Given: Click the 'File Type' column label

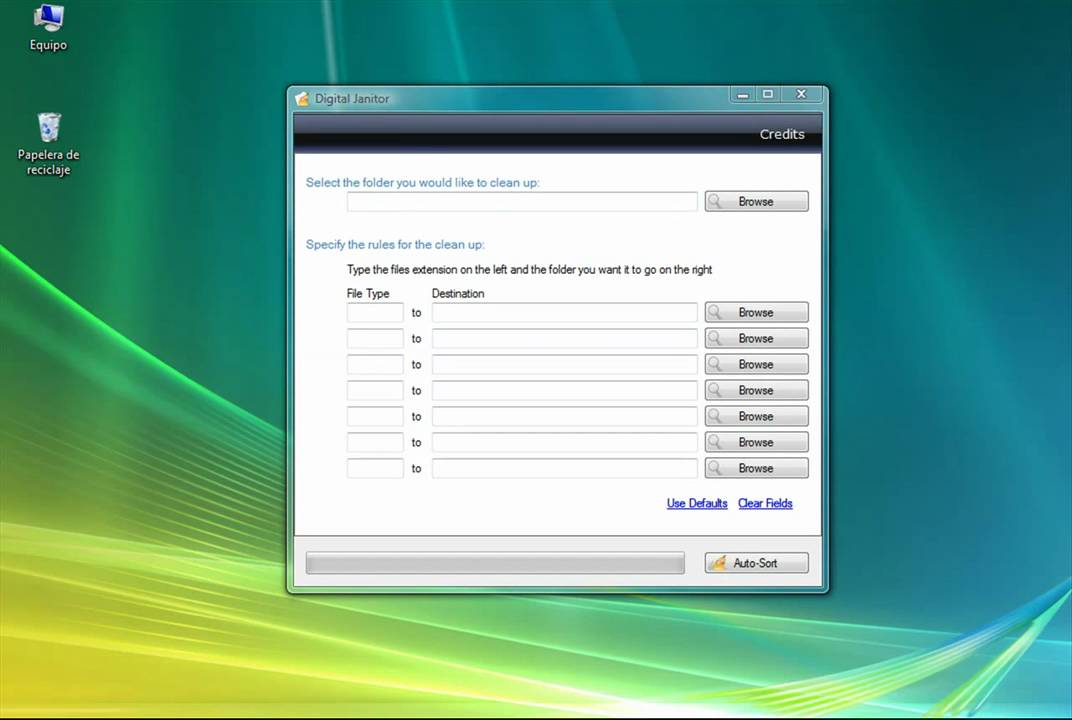Looking at the screenshot, I should 368,293.
